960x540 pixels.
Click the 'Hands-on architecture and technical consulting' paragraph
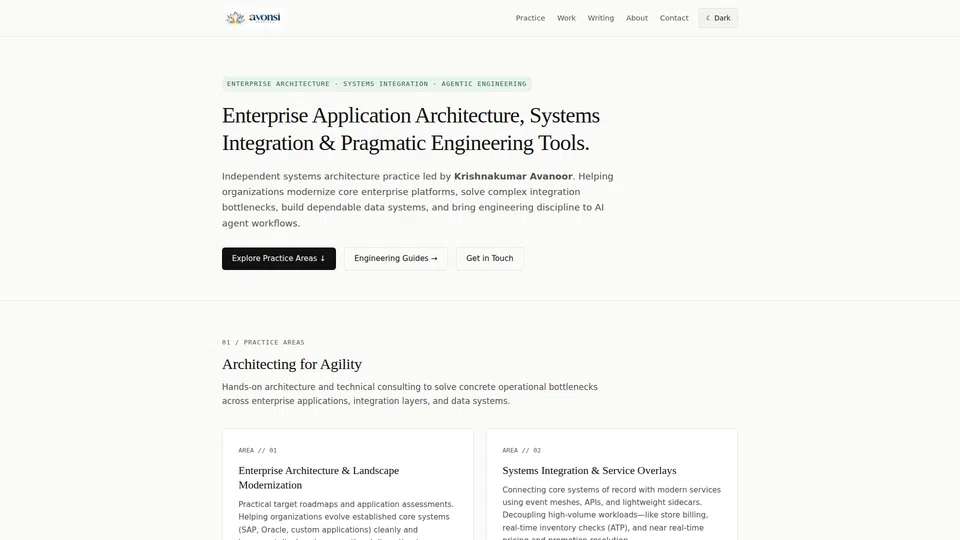410,394
